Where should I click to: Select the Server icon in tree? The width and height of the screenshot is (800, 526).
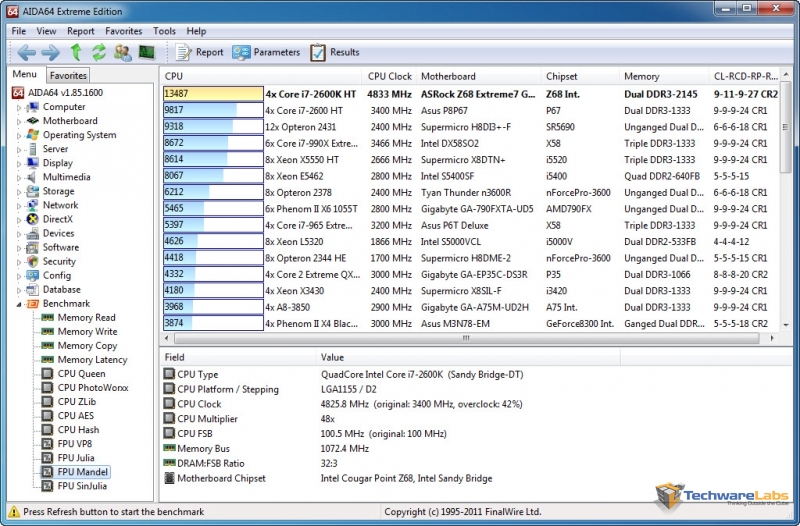click(x=33, y=149)
